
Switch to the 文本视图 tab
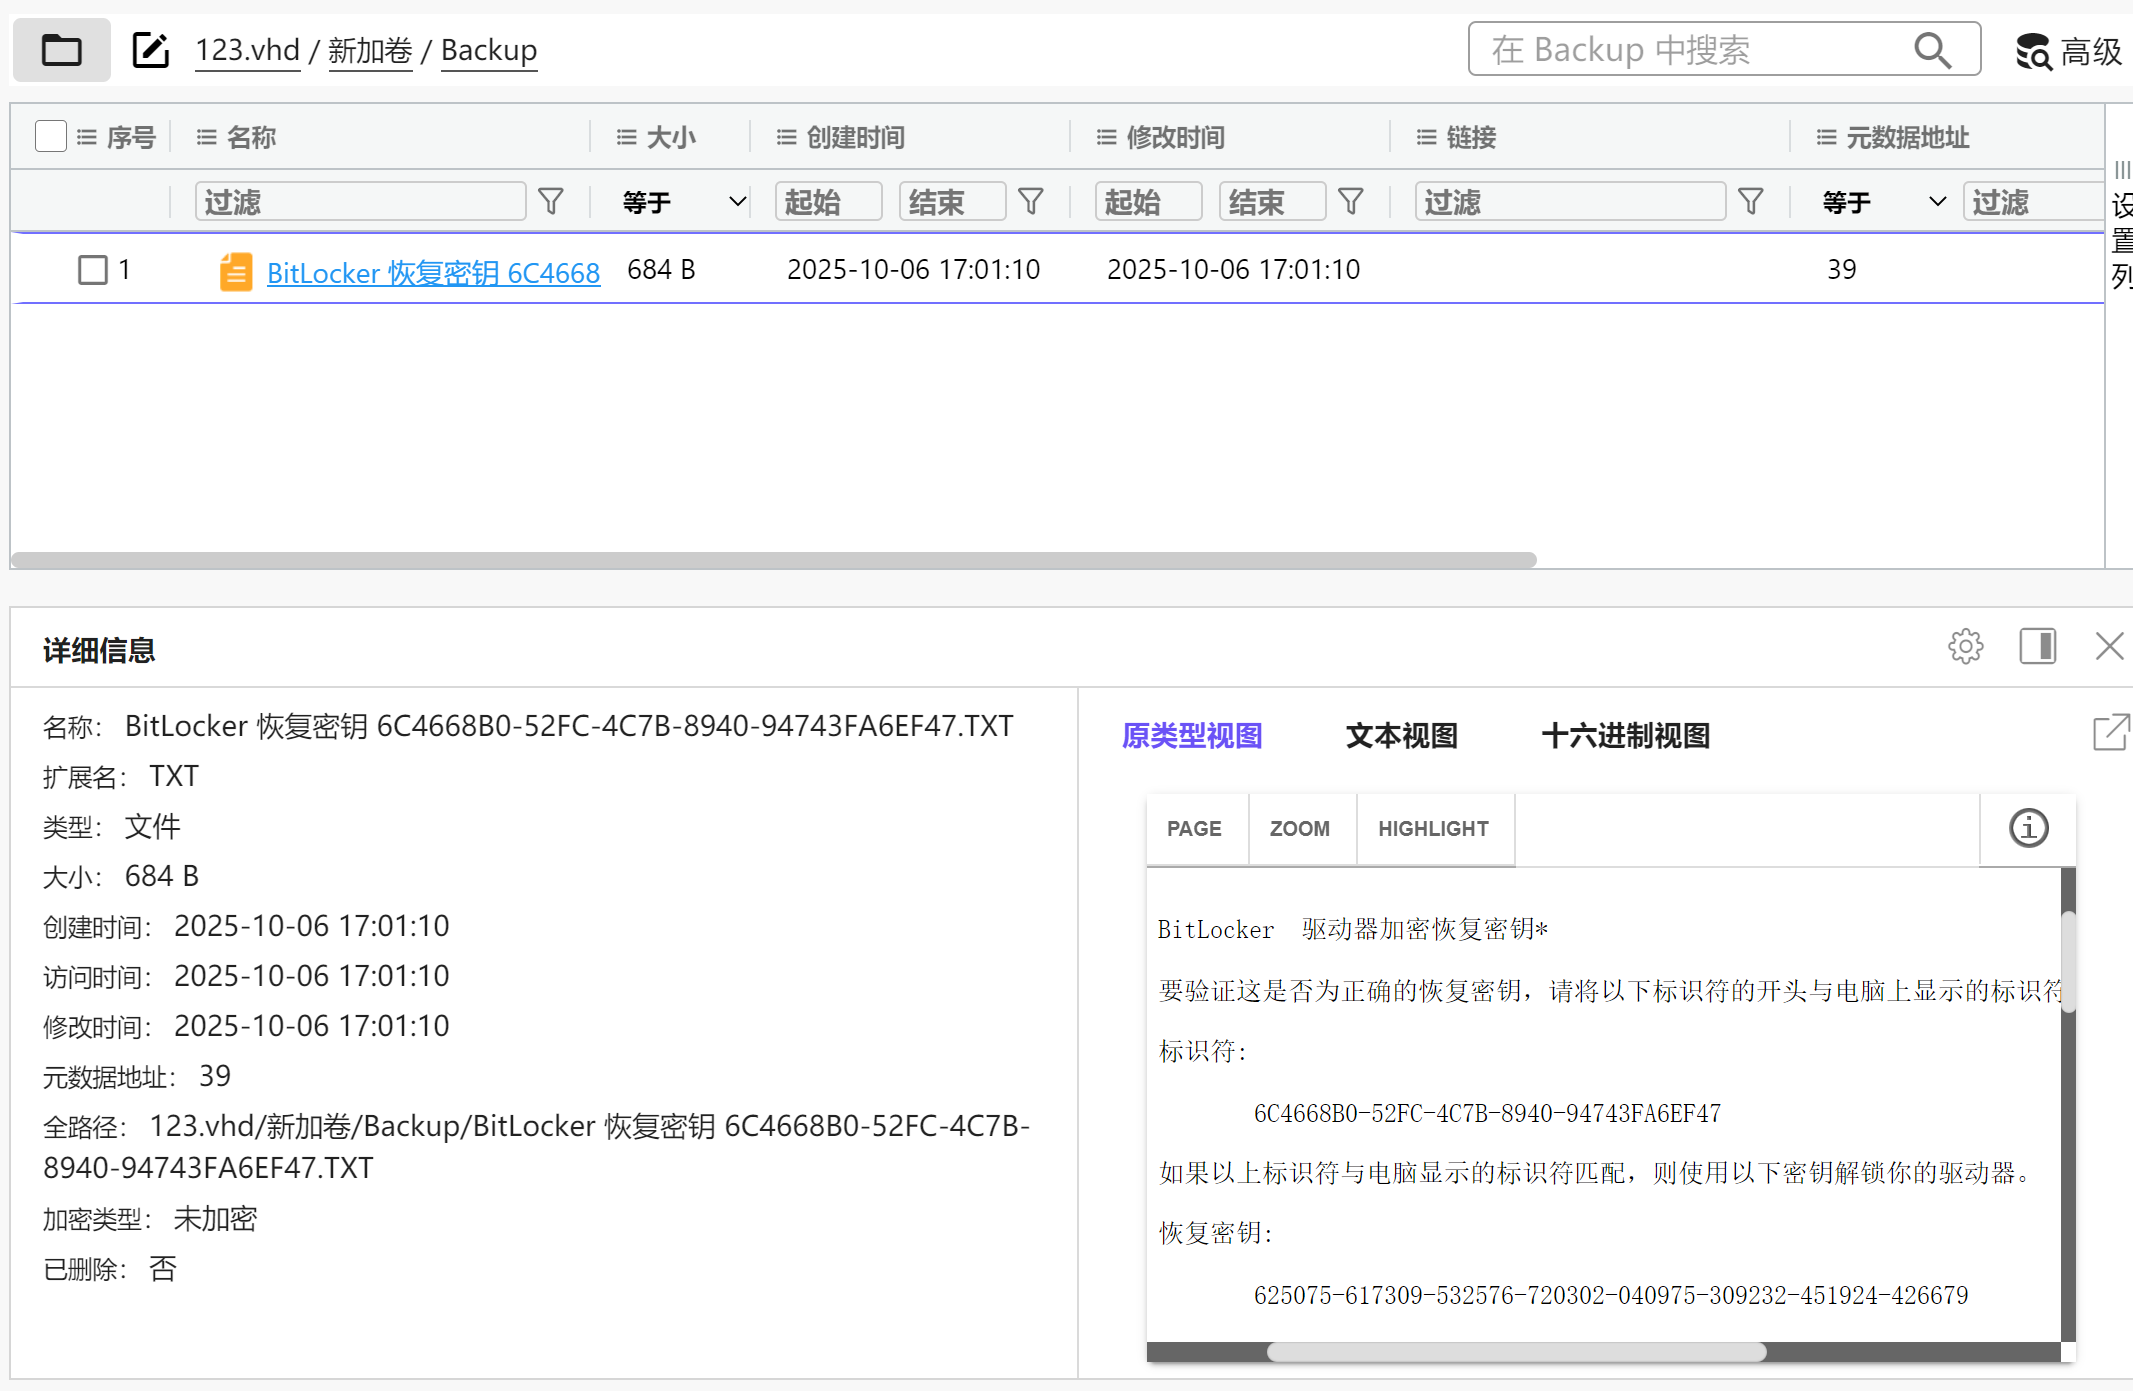point(1401,736)
